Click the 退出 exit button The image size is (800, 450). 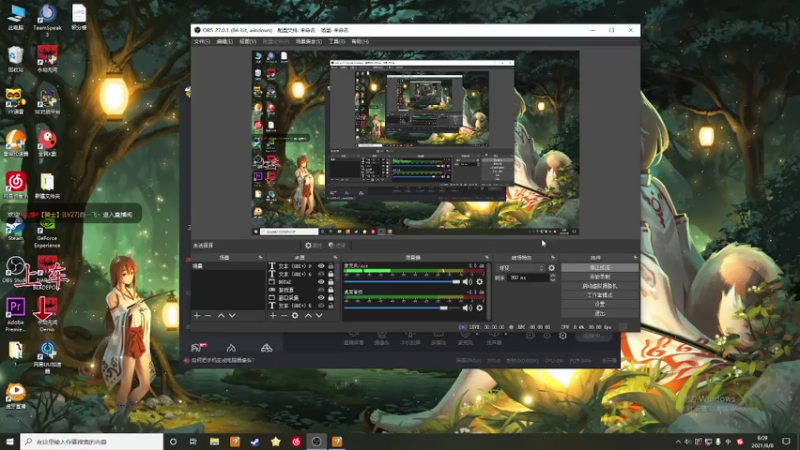(599, 313)
